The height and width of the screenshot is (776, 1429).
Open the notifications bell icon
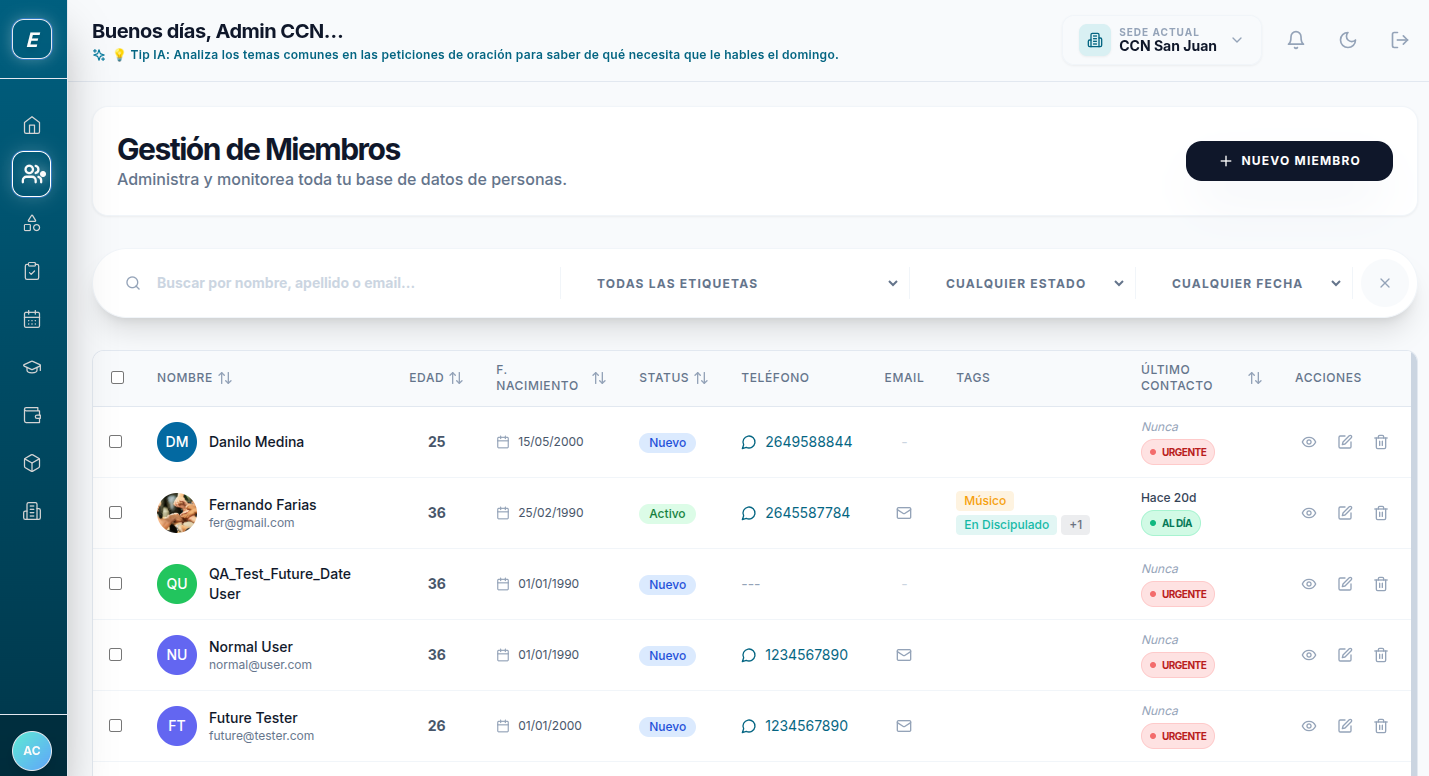coord(1296,40)
